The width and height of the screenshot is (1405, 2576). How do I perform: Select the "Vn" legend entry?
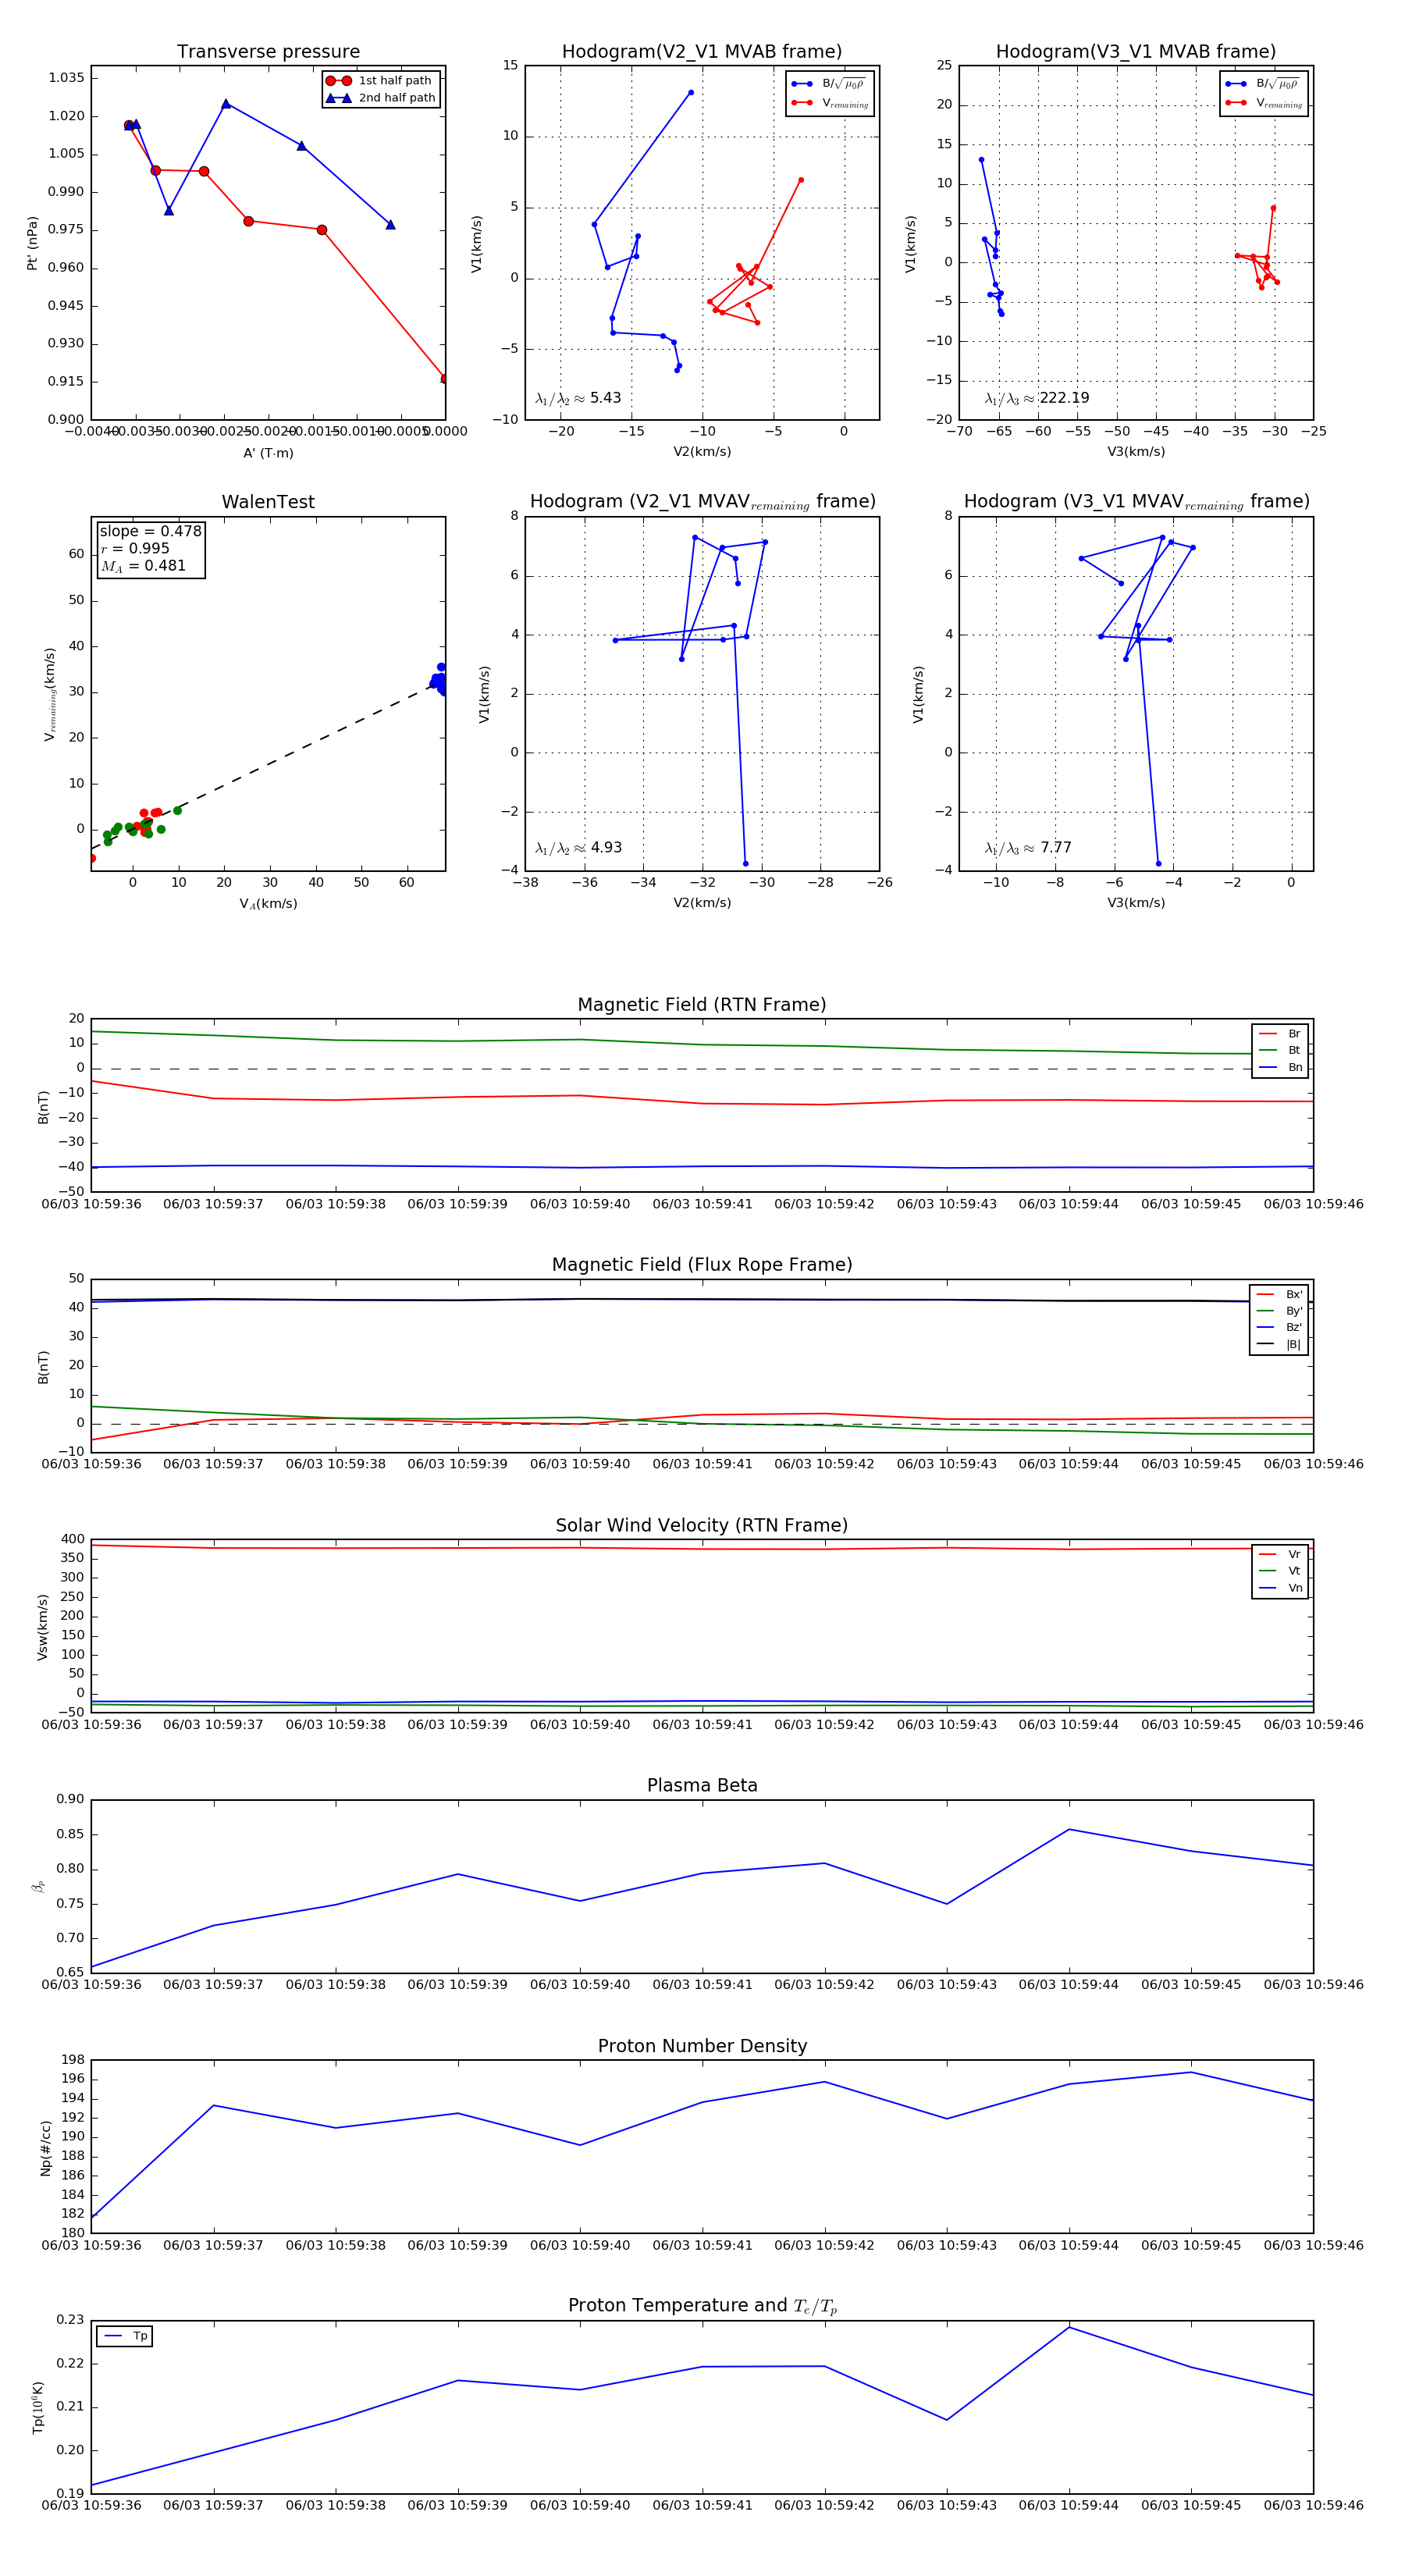click(1280, 1588)
